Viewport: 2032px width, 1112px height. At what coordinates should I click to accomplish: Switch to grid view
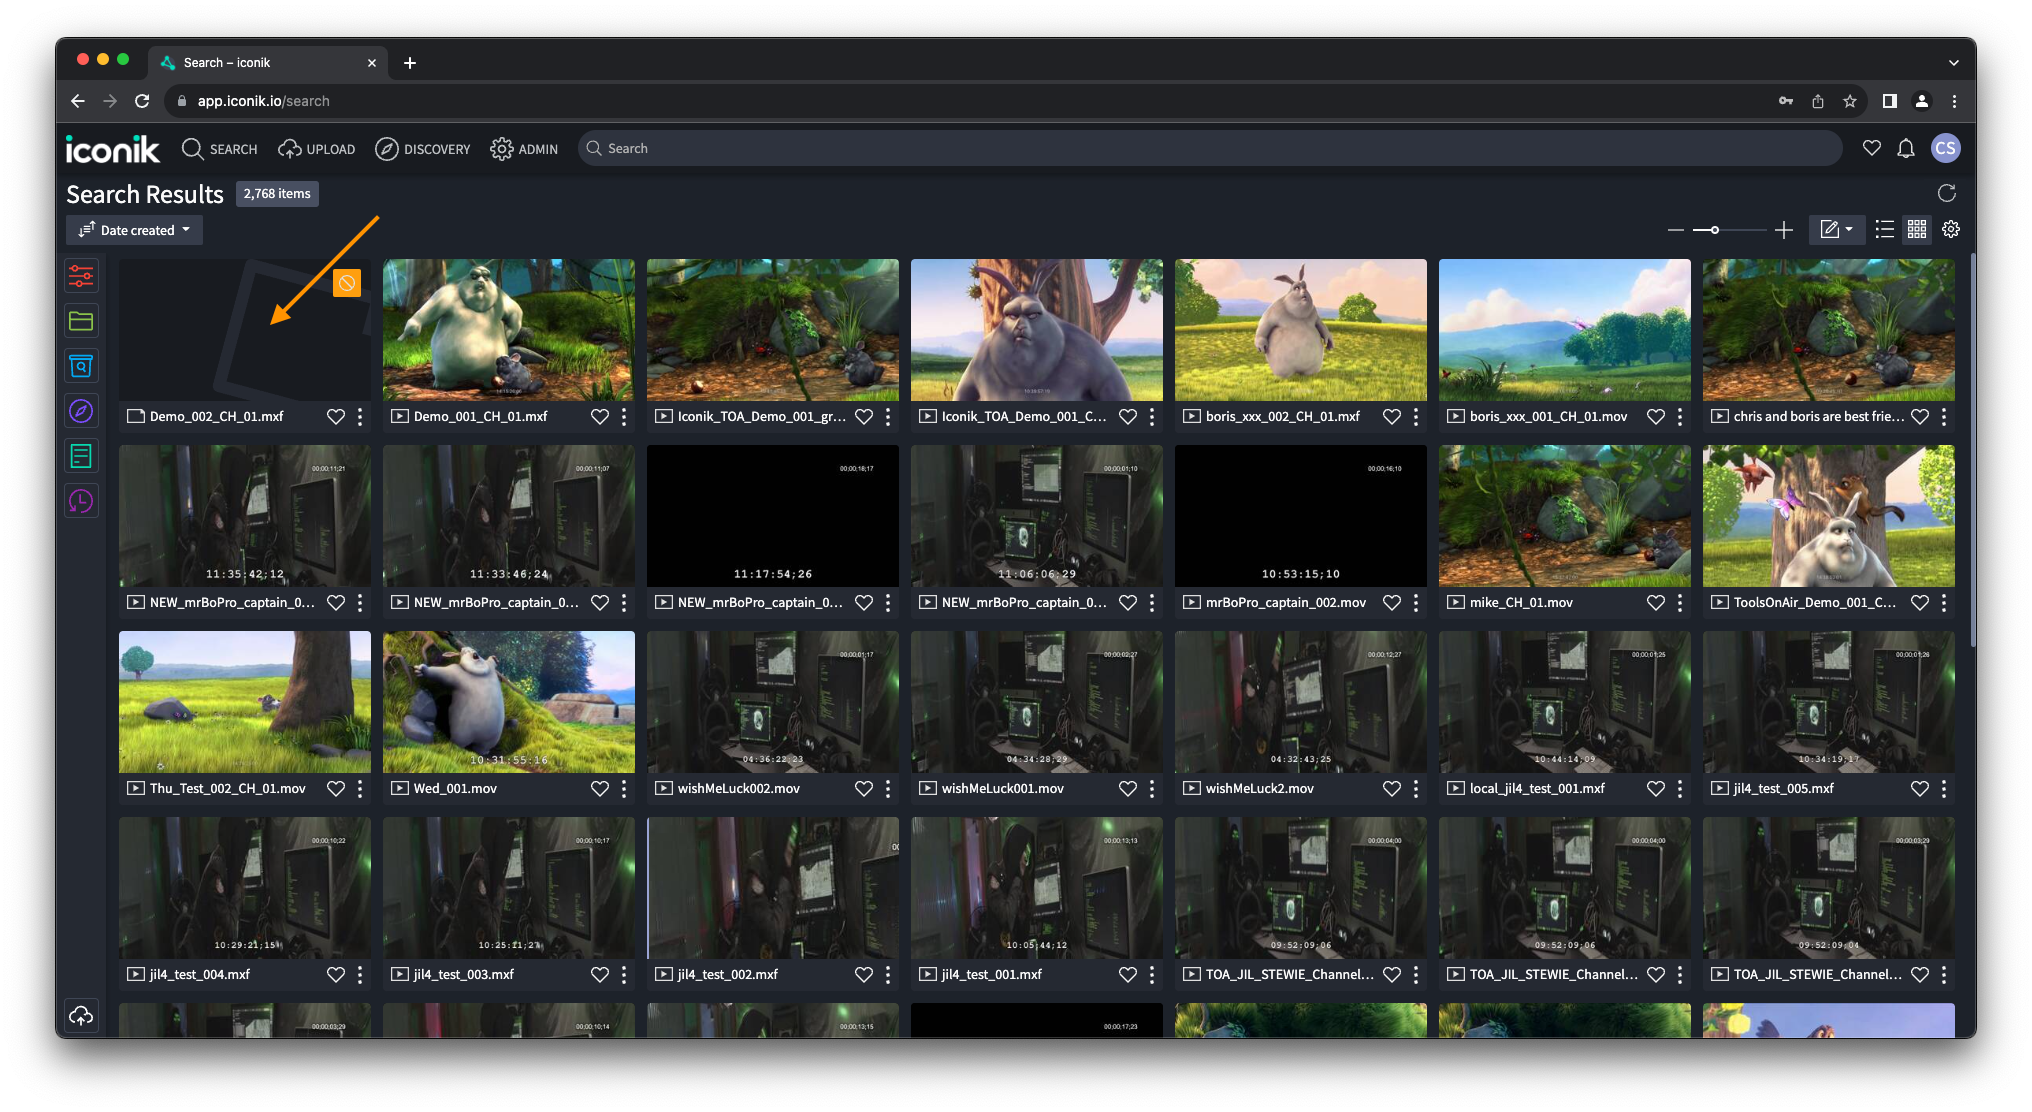(1917, 230)
